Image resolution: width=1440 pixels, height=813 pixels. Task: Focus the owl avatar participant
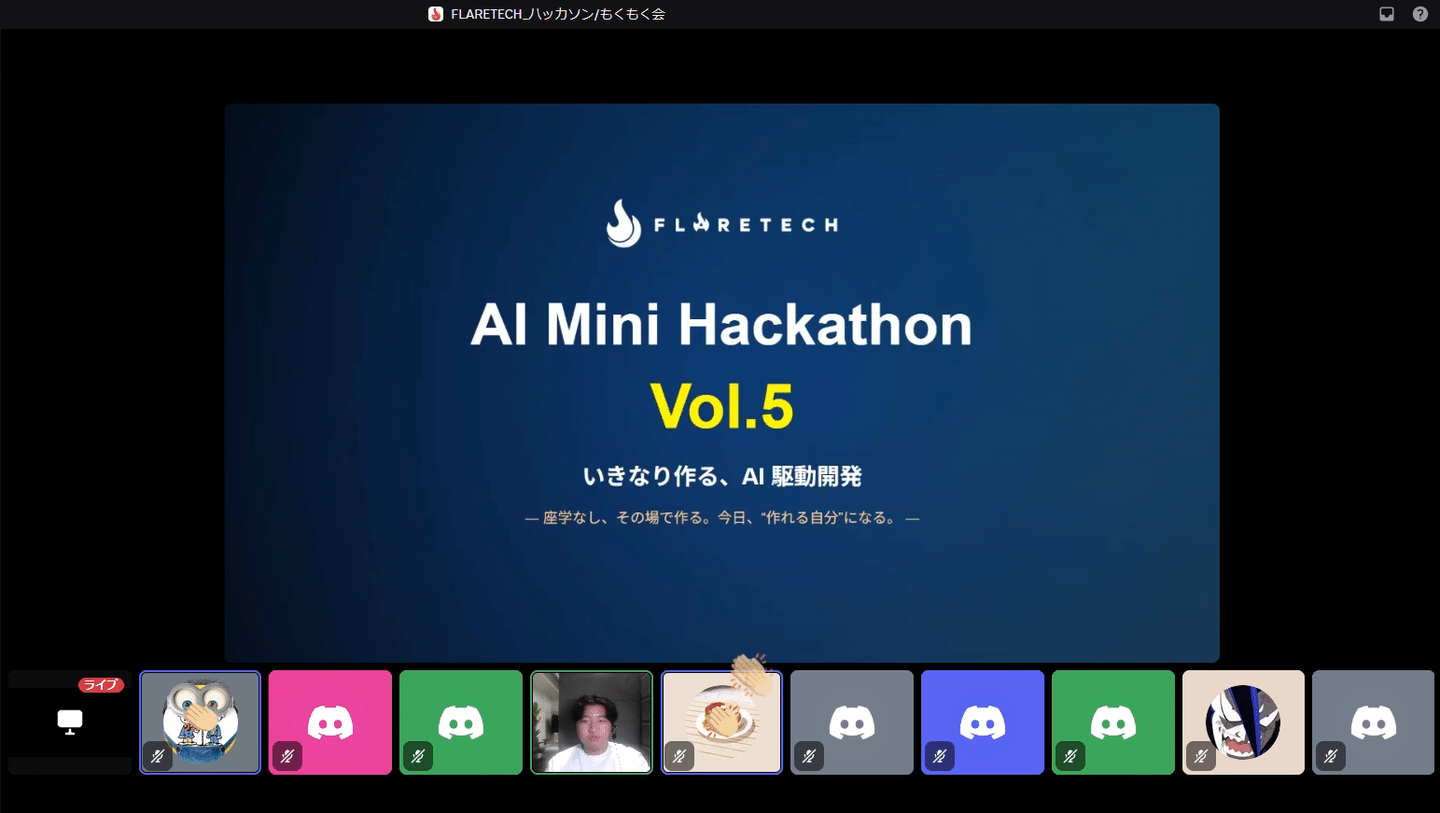pos(200,722)
